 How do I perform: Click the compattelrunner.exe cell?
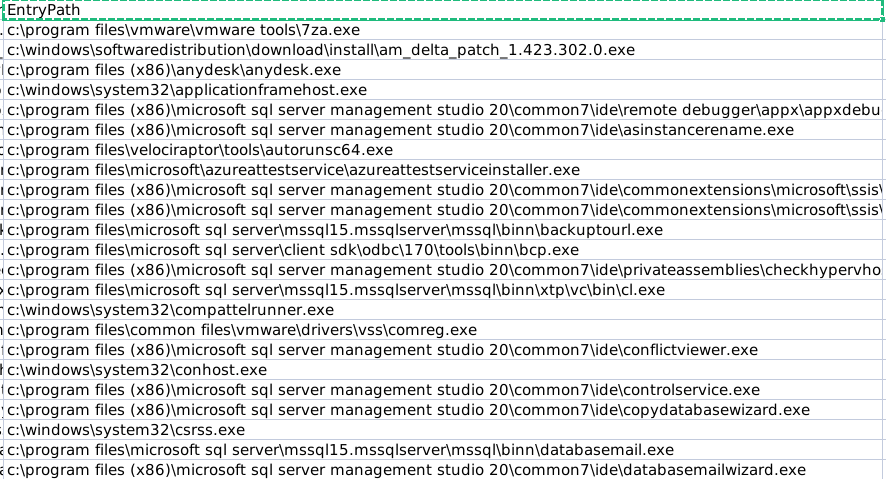click(444, 310)
